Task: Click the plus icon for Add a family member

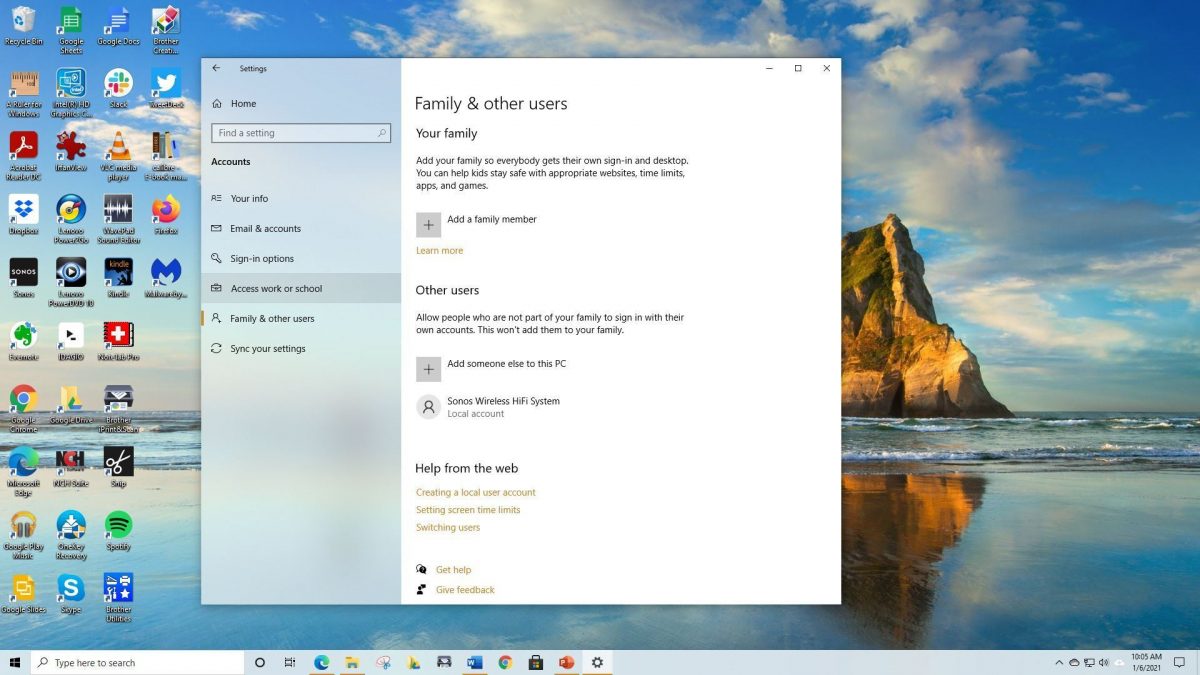Action: pyautogui.click(x=428, y=225)
